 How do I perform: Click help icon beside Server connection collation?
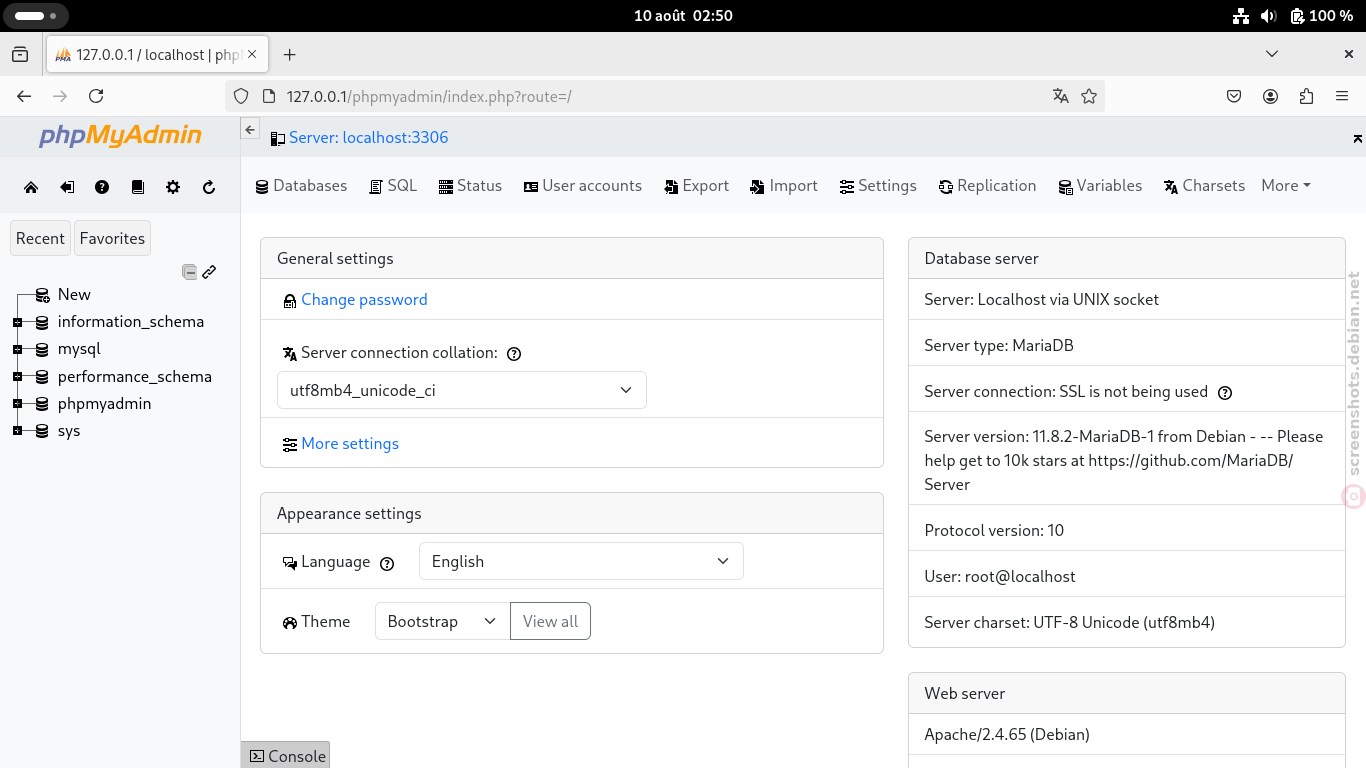point(514,354)
